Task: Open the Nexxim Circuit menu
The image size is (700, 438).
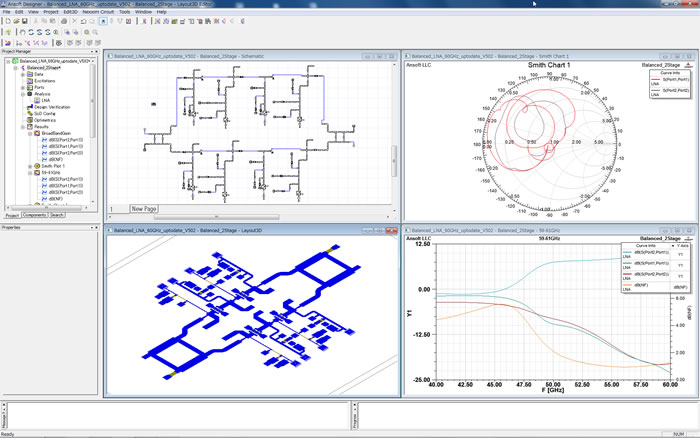Action: tap(98, 12)
